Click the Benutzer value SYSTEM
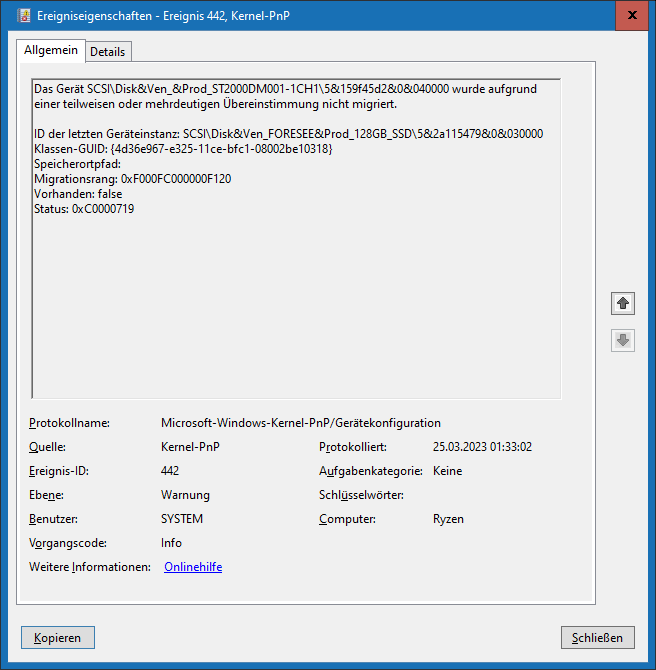This screenshot has width=656, height=670. pos(182,519)
